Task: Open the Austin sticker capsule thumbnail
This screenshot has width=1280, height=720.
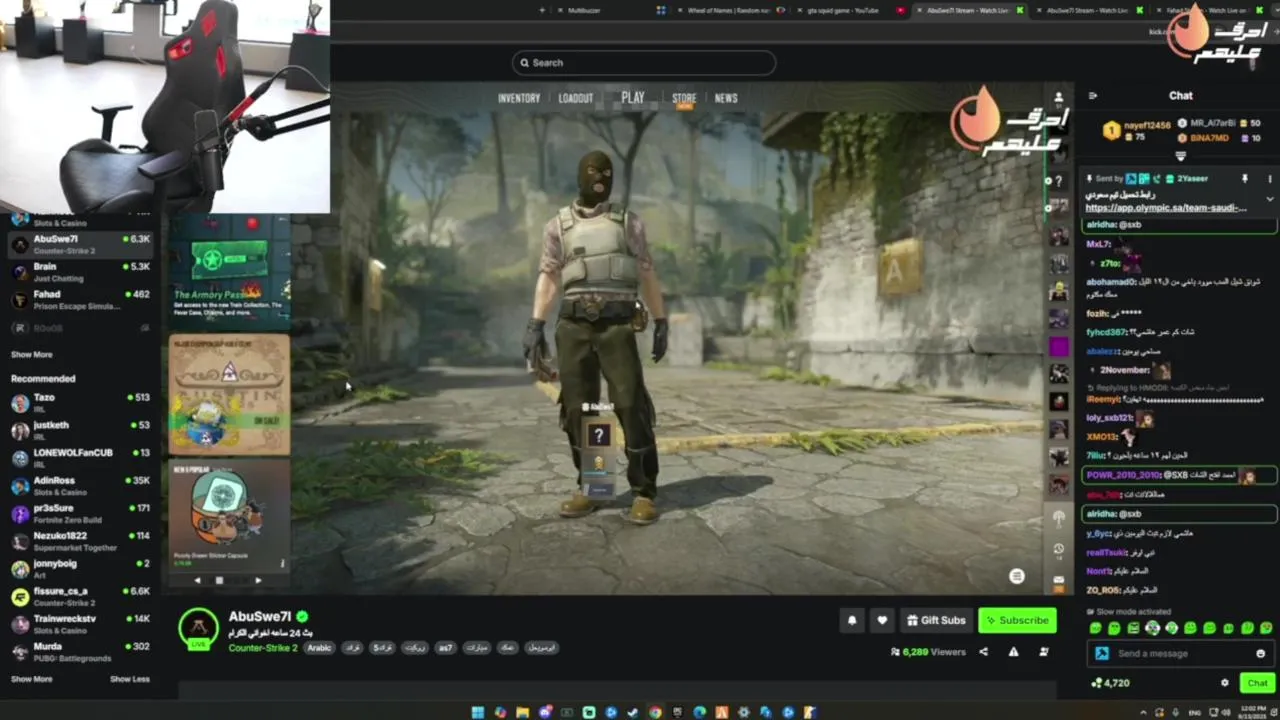Action: pyautogui.click(x=230, y=395)
